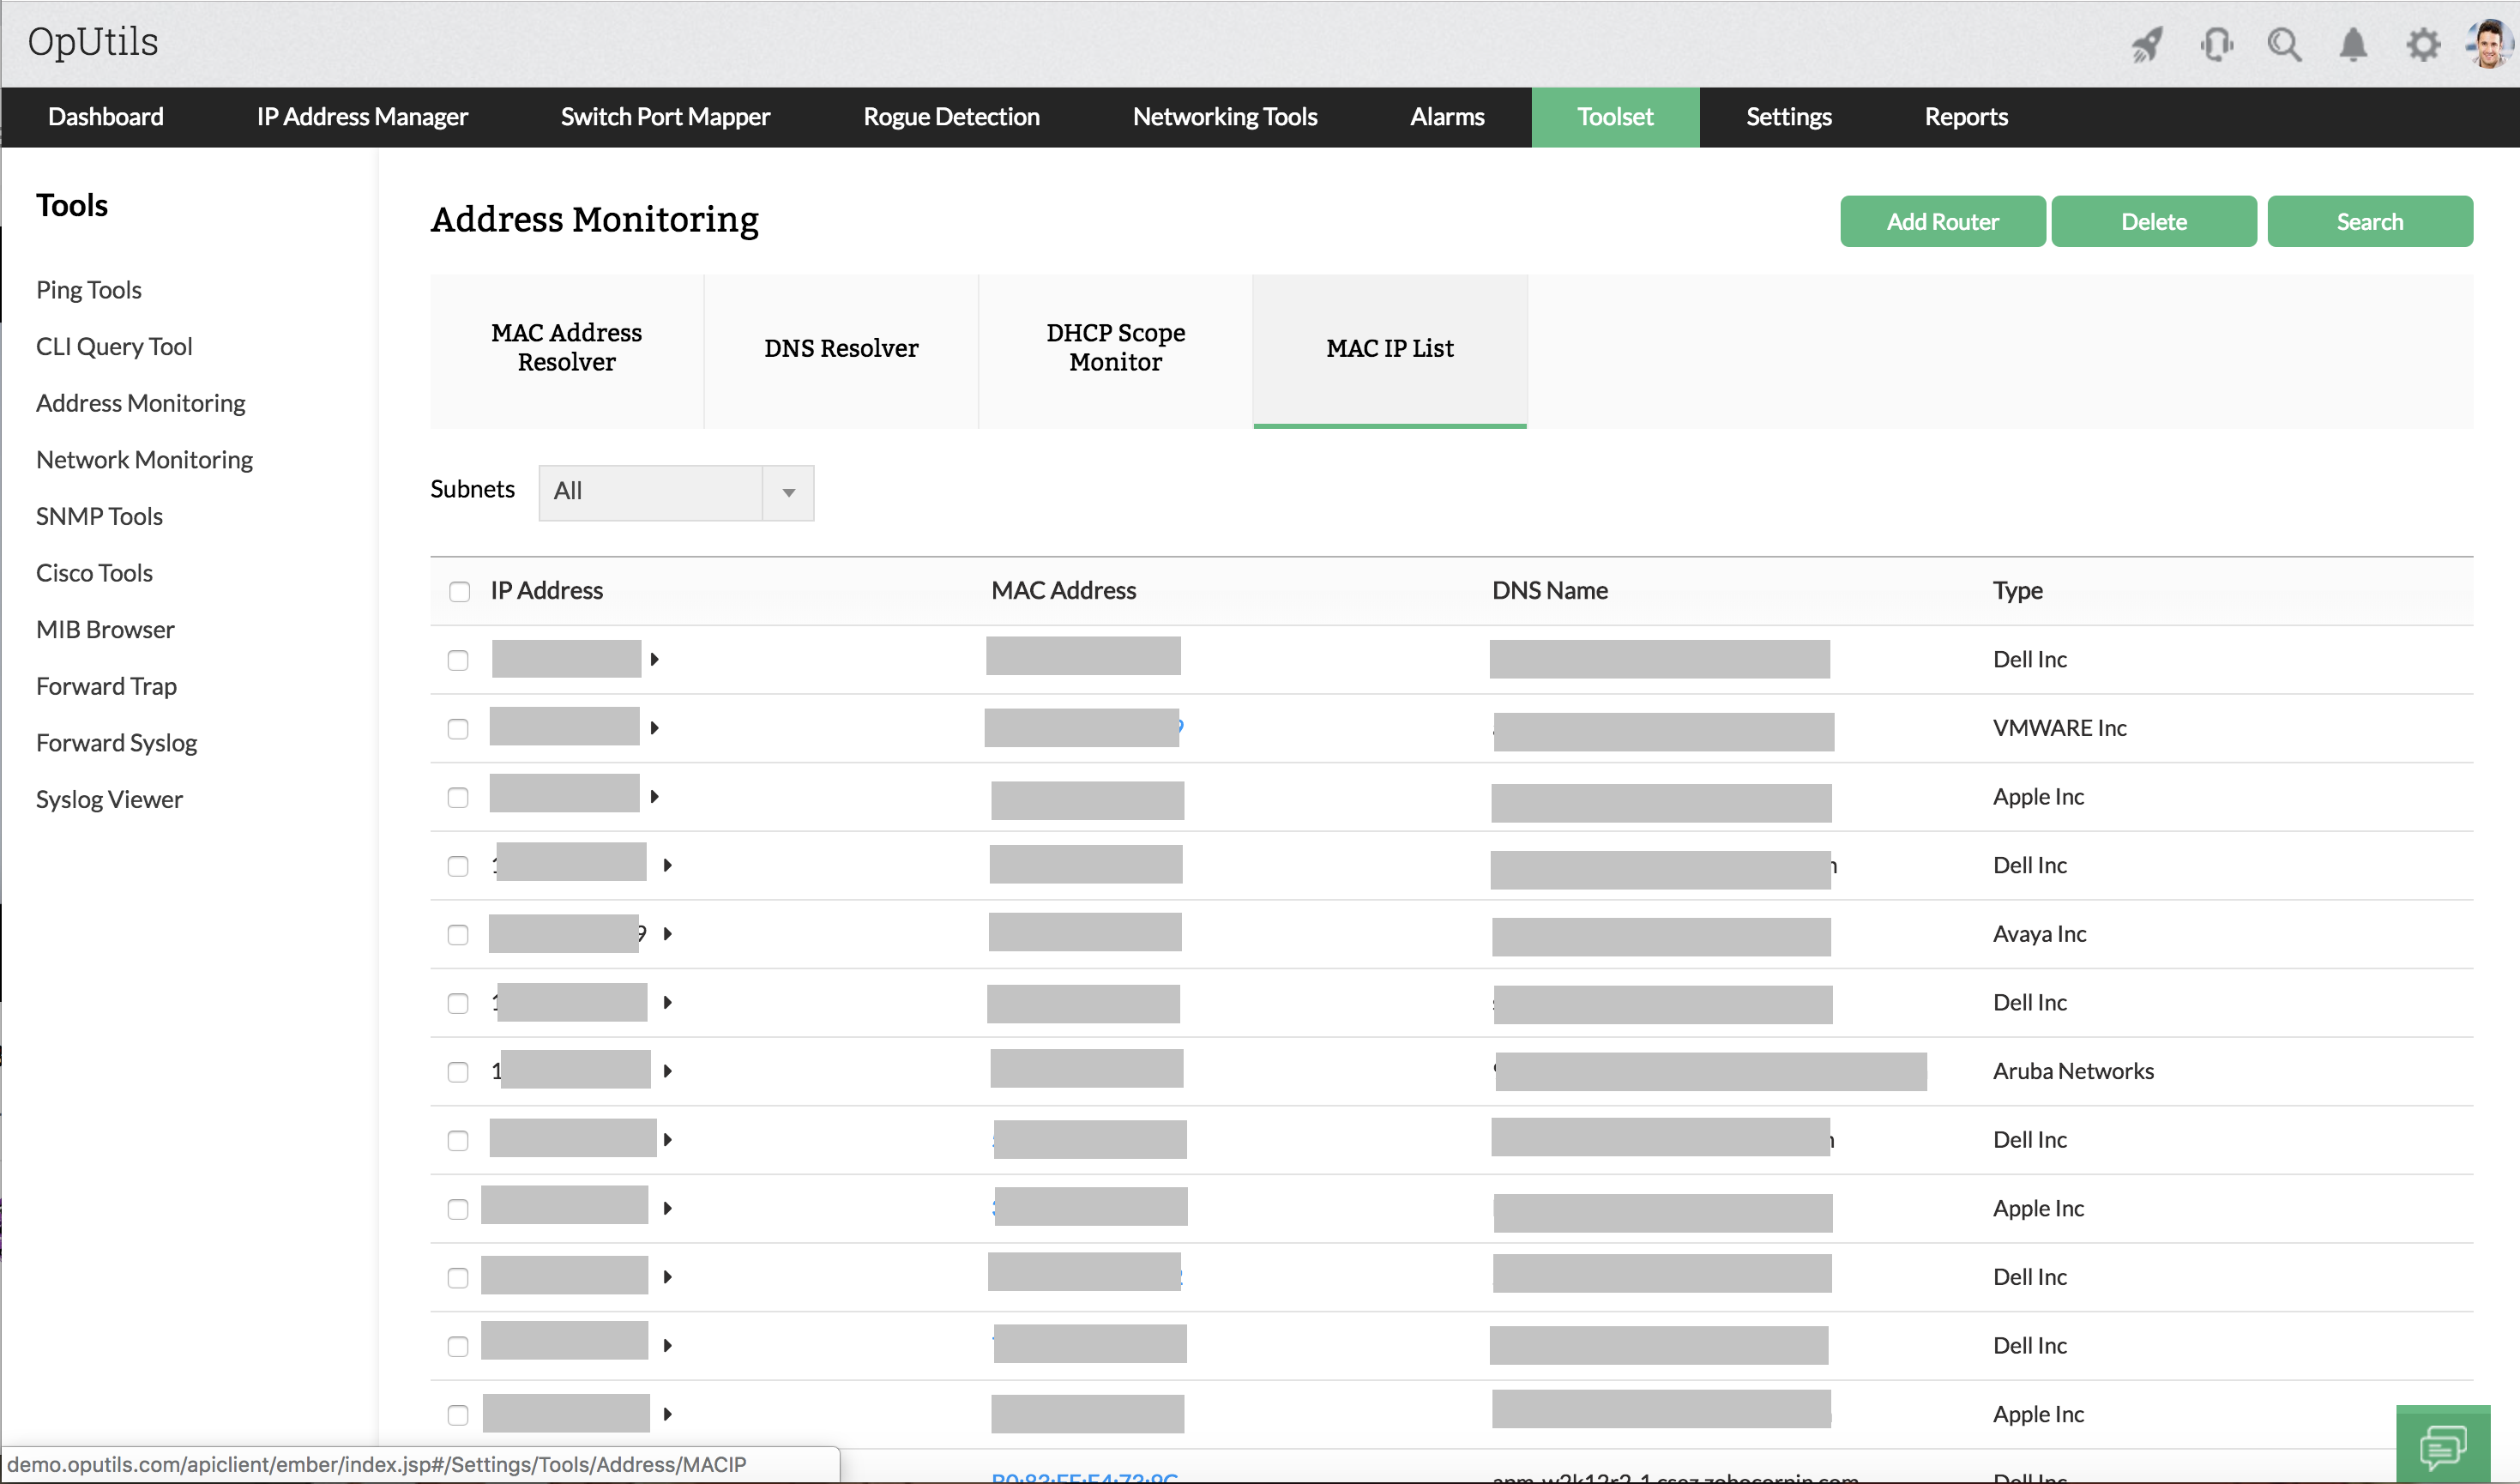Switch to the DNS Resolver tab
2520x1484 pixels.
[x=841, y=348]
